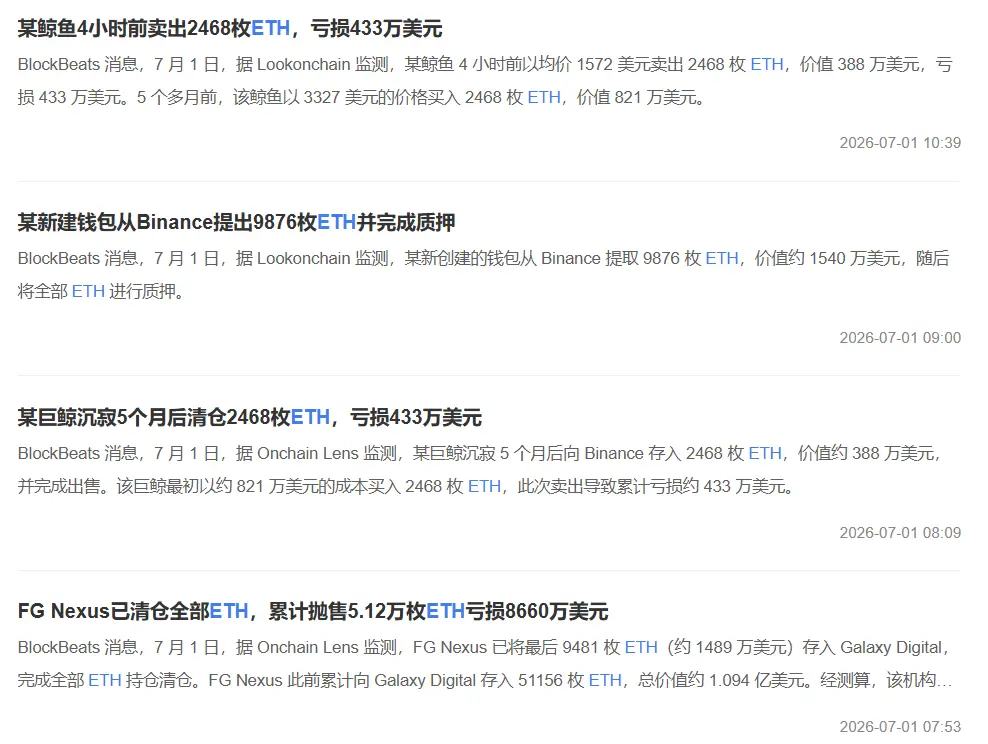Viewport: 988px width, 744px height.
Task: Open headline about giant whale dormant for 5 months
Action: pos(250,417)
